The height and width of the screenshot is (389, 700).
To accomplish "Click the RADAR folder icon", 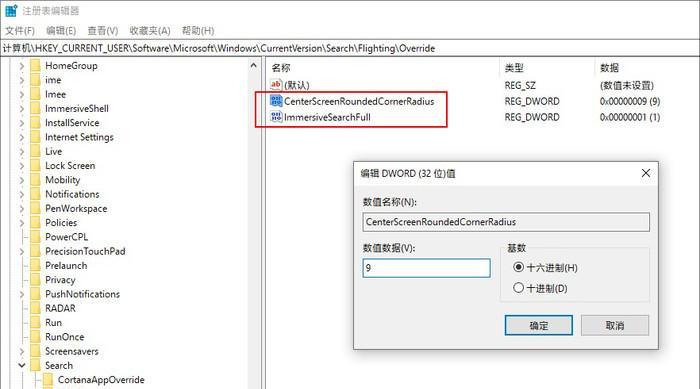I will pos(36,309).
